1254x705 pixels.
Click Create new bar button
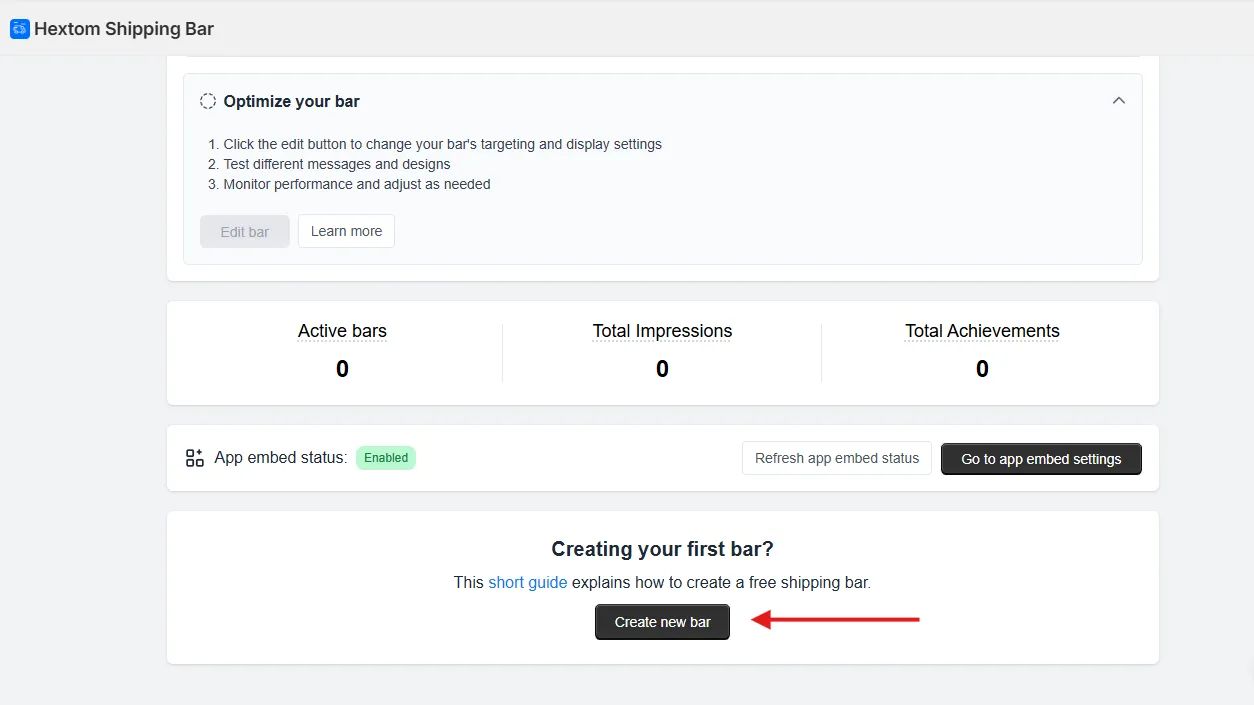[662, 622]
